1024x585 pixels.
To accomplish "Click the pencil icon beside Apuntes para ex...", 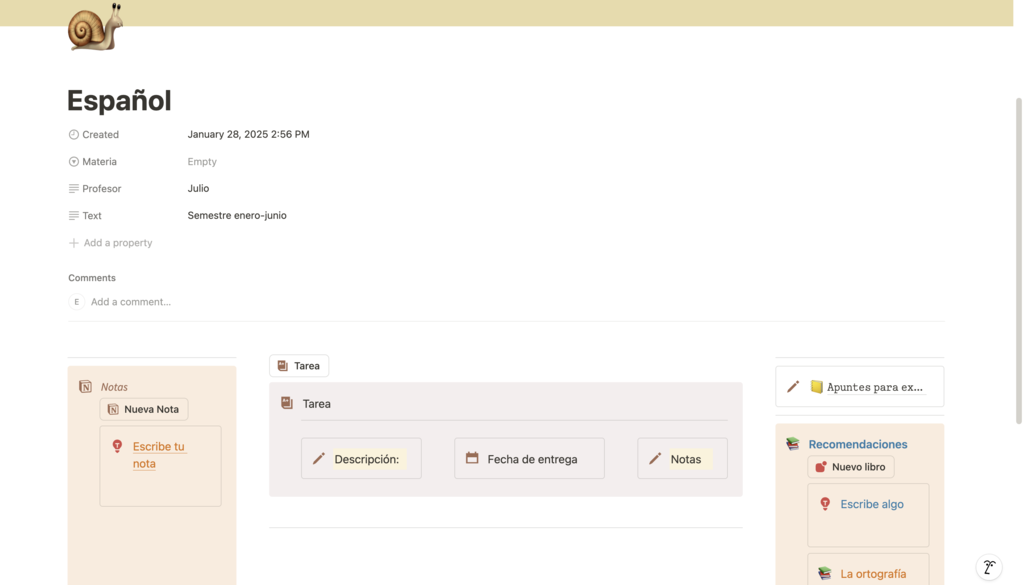I will [793, 387].
